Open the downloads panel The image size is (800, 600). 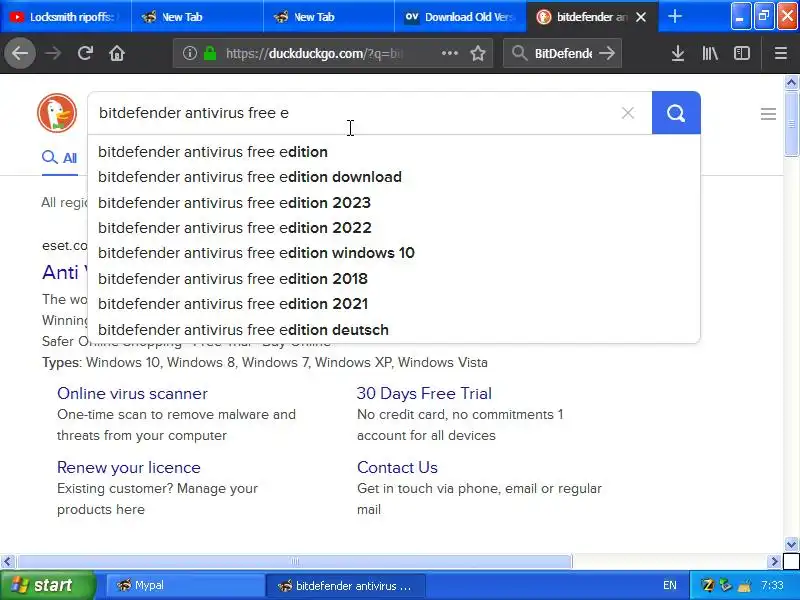[678, 53]
